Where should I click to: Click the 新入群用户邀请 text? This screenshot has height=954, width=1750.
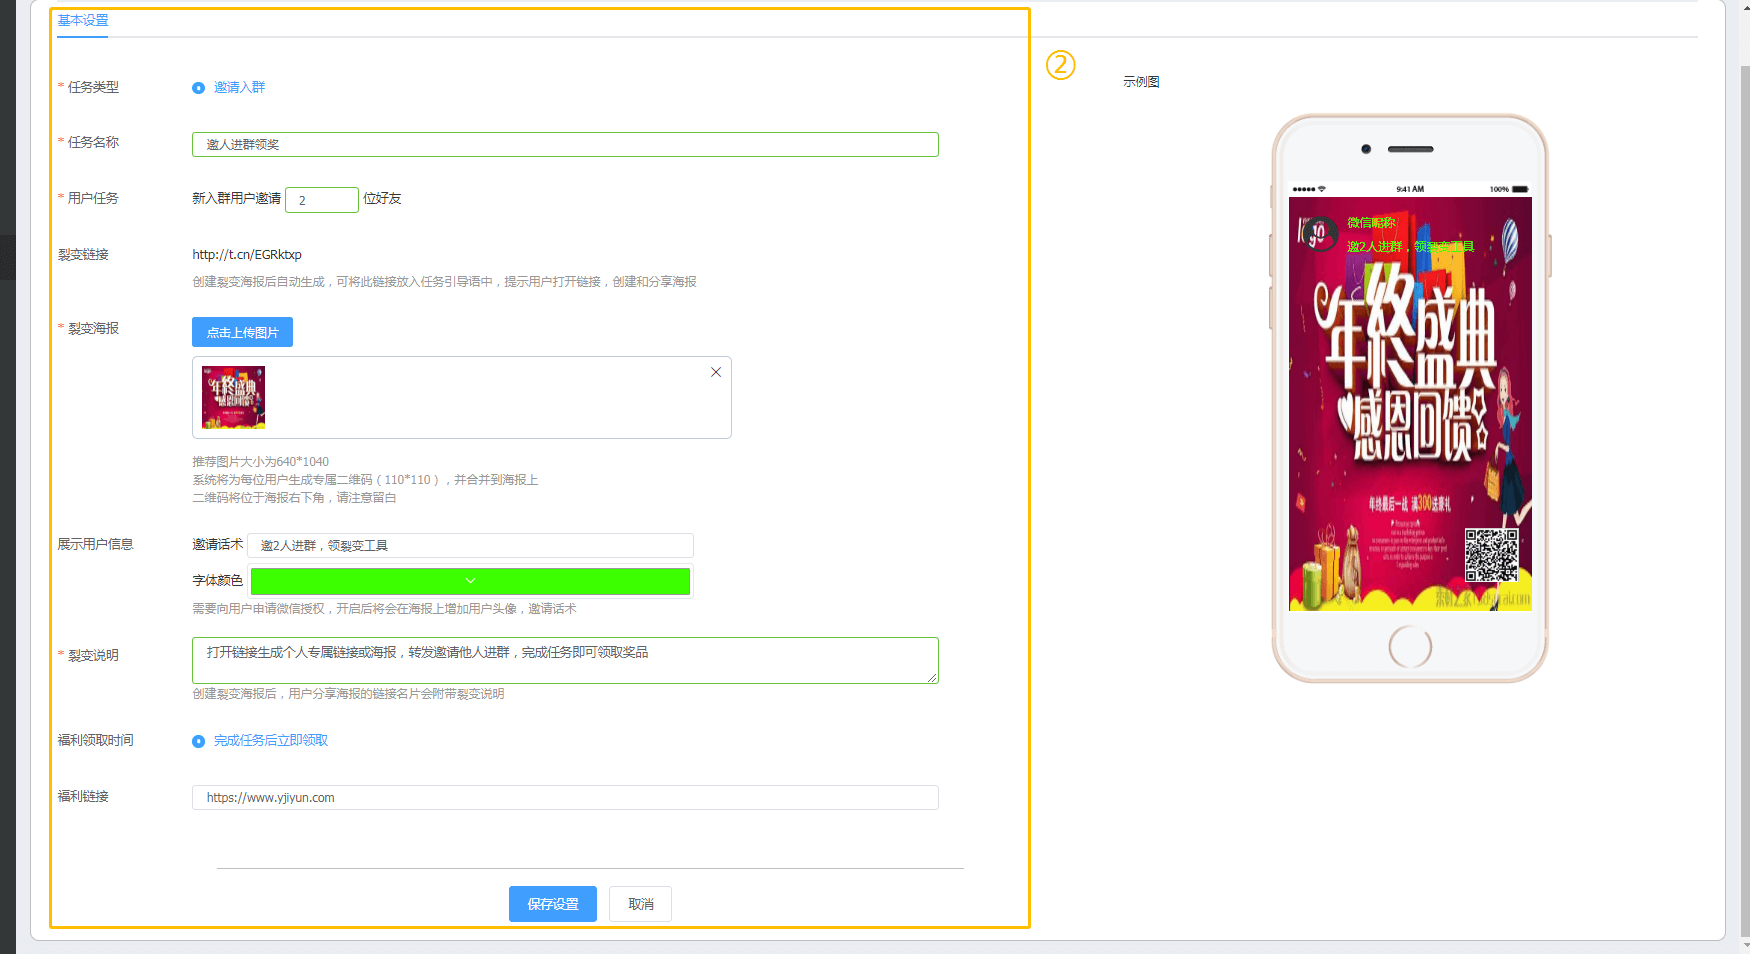(237, 199)
